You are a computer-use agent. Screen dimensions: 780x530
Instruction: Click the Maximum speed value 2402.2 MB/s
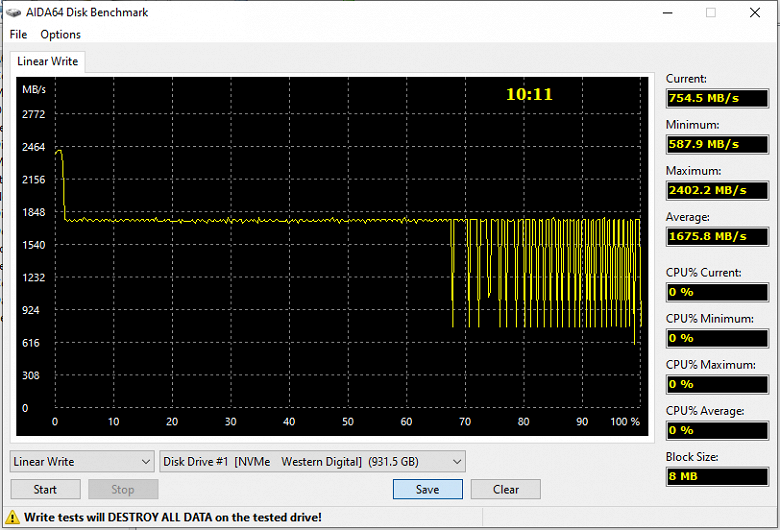pos(717,190)
